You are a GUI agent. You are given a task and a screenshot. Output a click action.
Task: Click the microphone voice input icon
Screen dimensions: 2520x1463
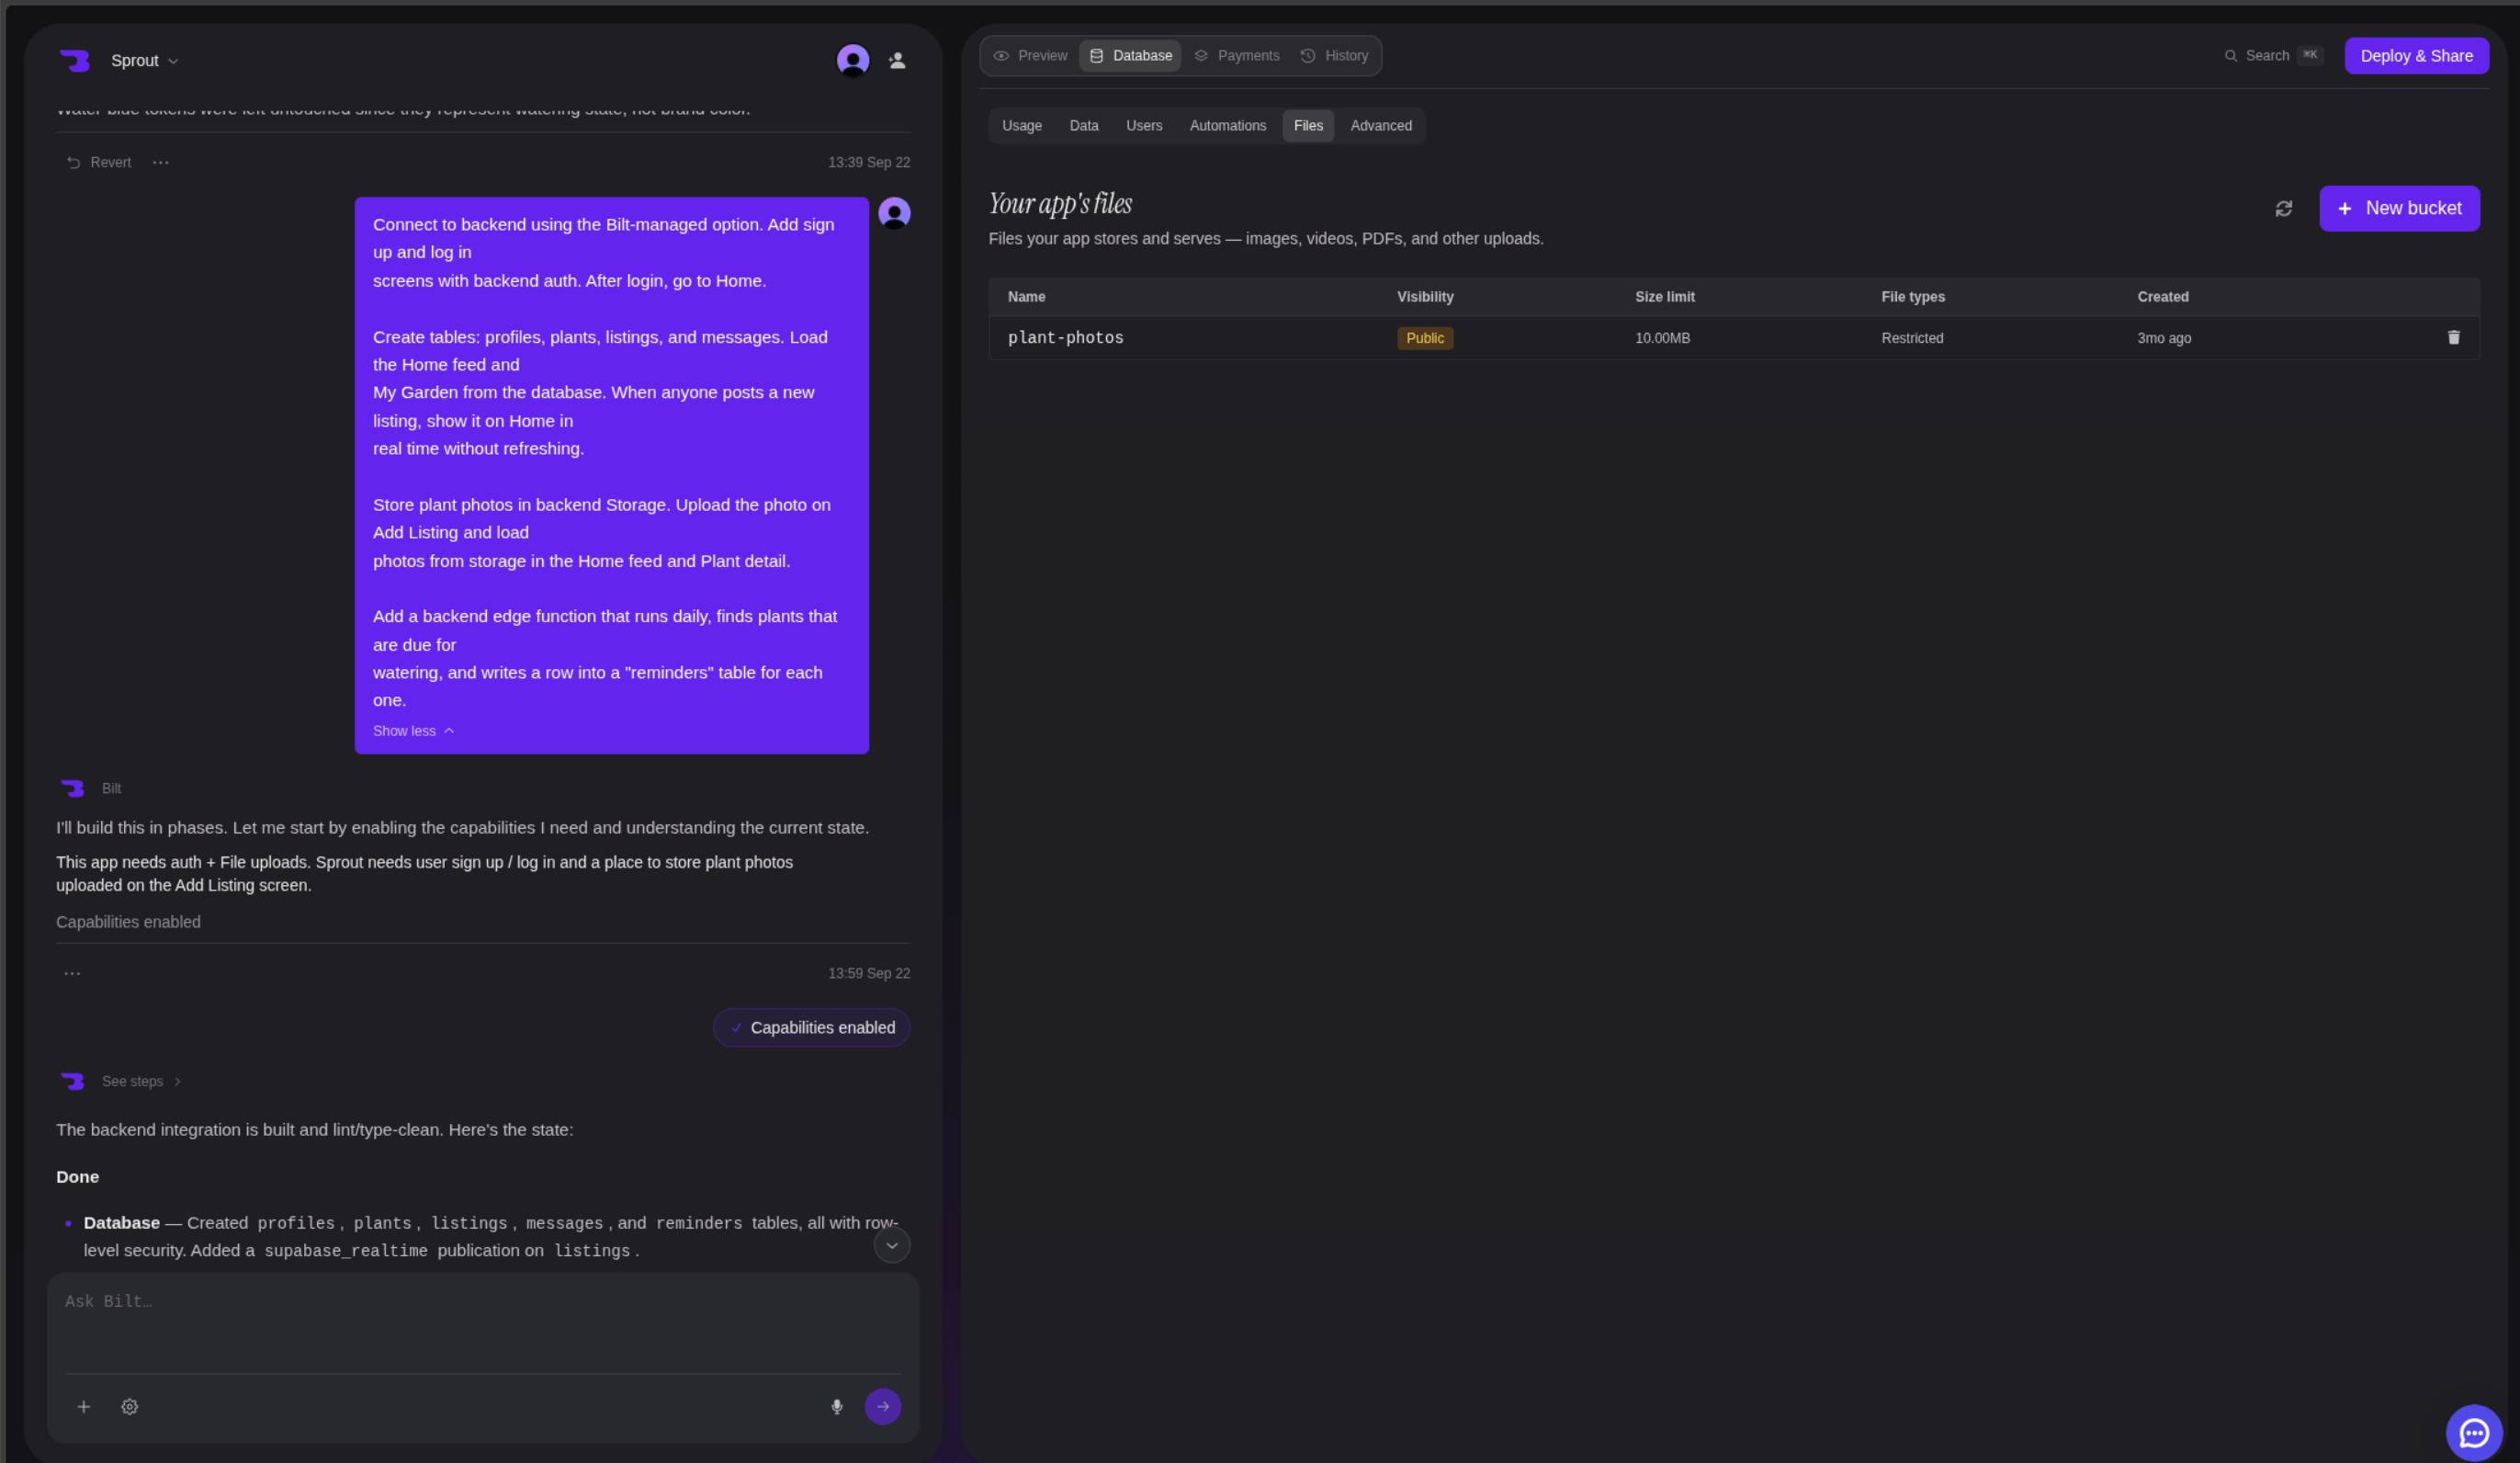tap(837, 1407)
